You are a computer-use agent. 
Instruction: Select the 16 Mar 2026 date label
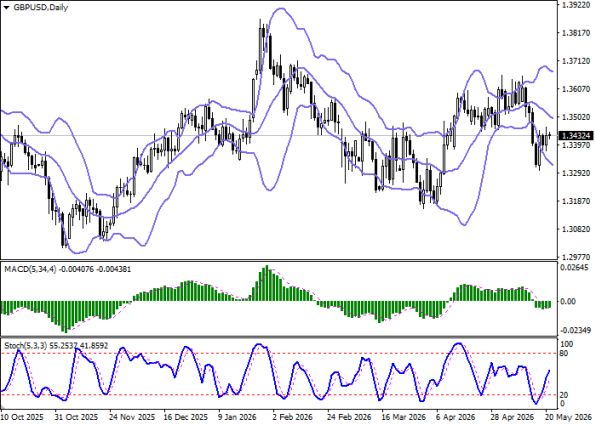pos(404,417)
